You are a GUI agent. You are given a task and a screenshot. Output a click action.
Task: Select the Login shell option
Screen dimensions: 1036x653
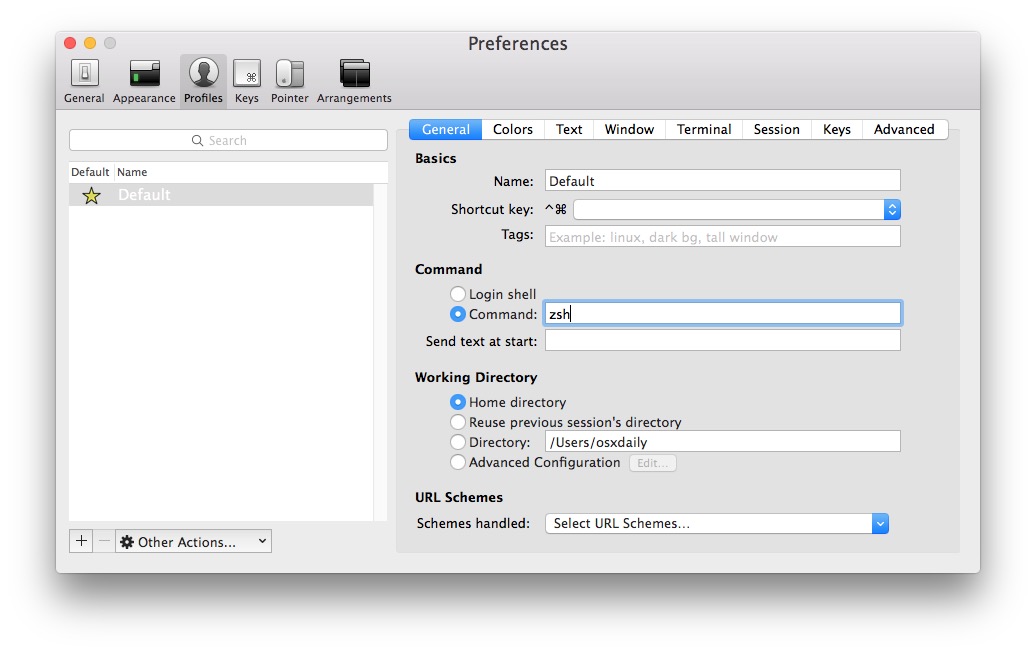458,294
